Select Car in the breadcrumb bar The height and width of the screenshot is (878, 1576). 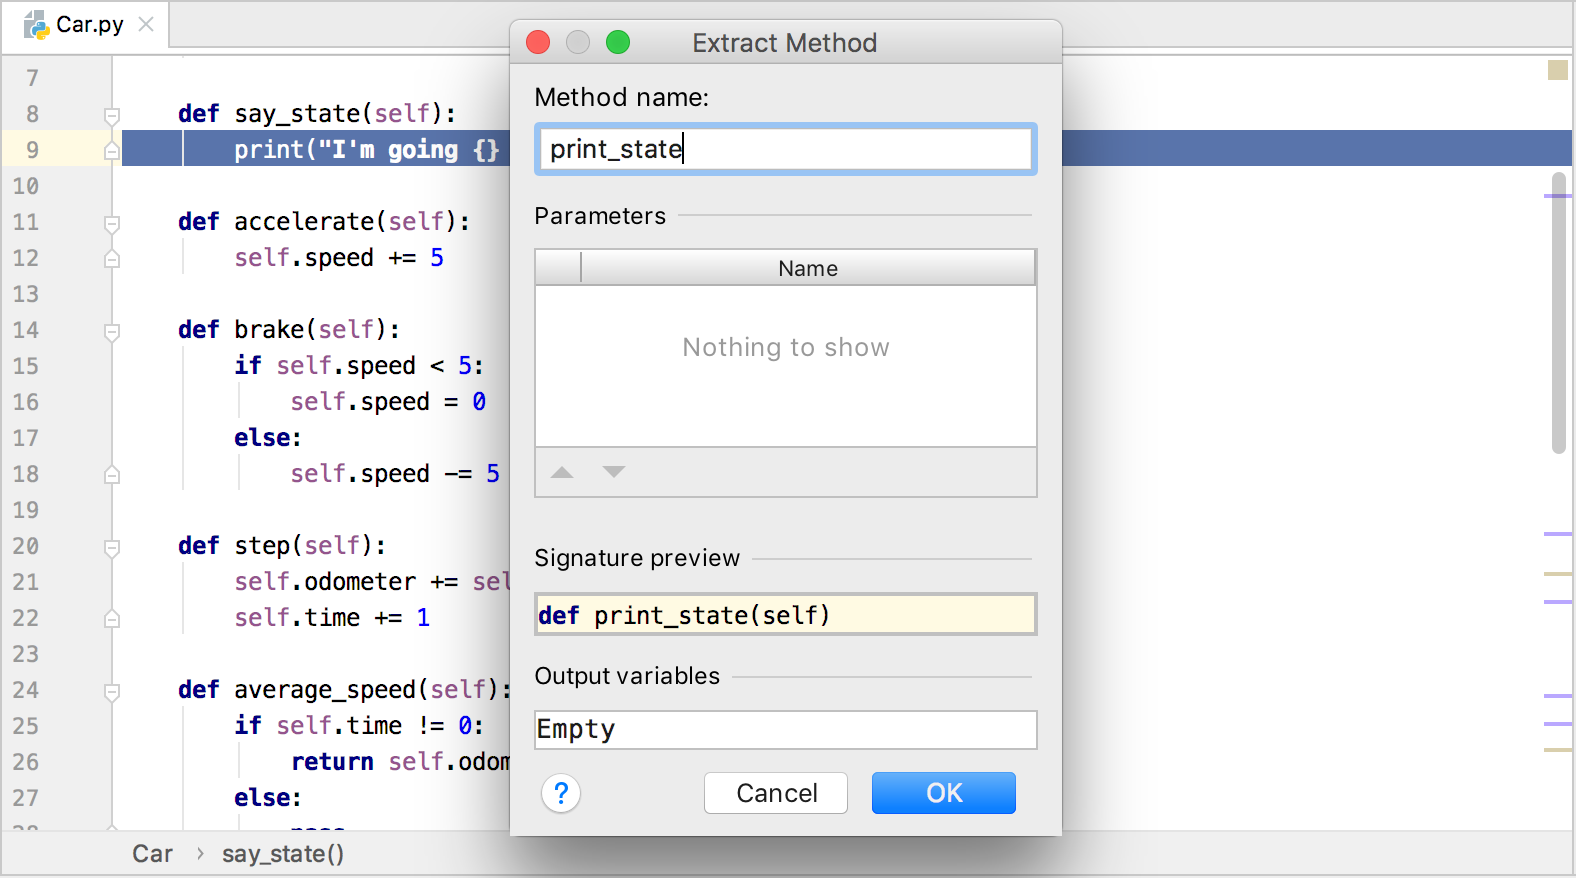point(152,854)
